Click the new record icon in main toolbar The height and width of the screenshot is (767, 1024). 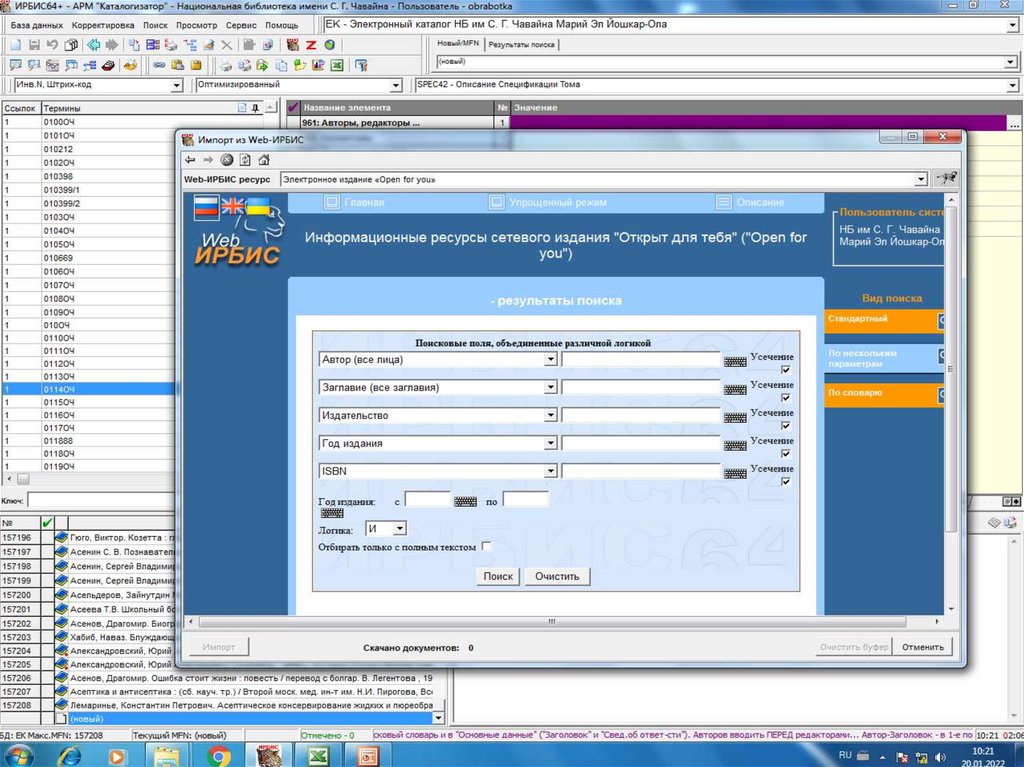pyautogui.click(x=16, y=45)
